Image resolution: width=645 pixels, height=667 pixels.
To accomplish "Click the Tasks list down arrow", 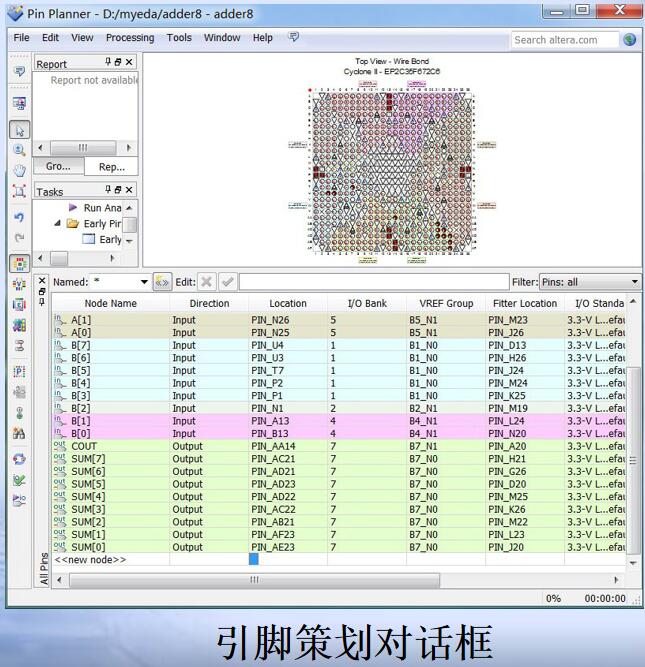I will [129, 241].
